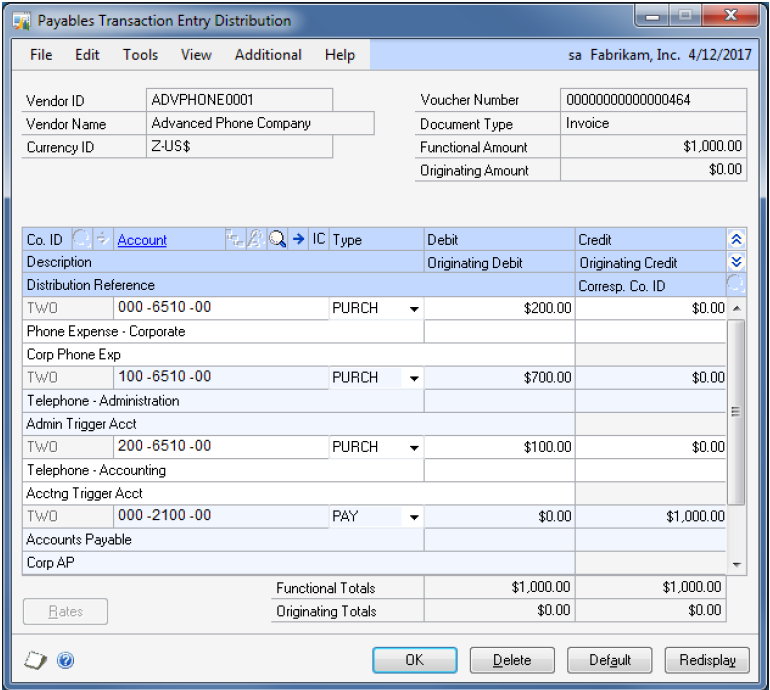This screenshot has height=690, width=770.
Task: Open the blue help question mark icon
Action: click(x=66, y=661)
